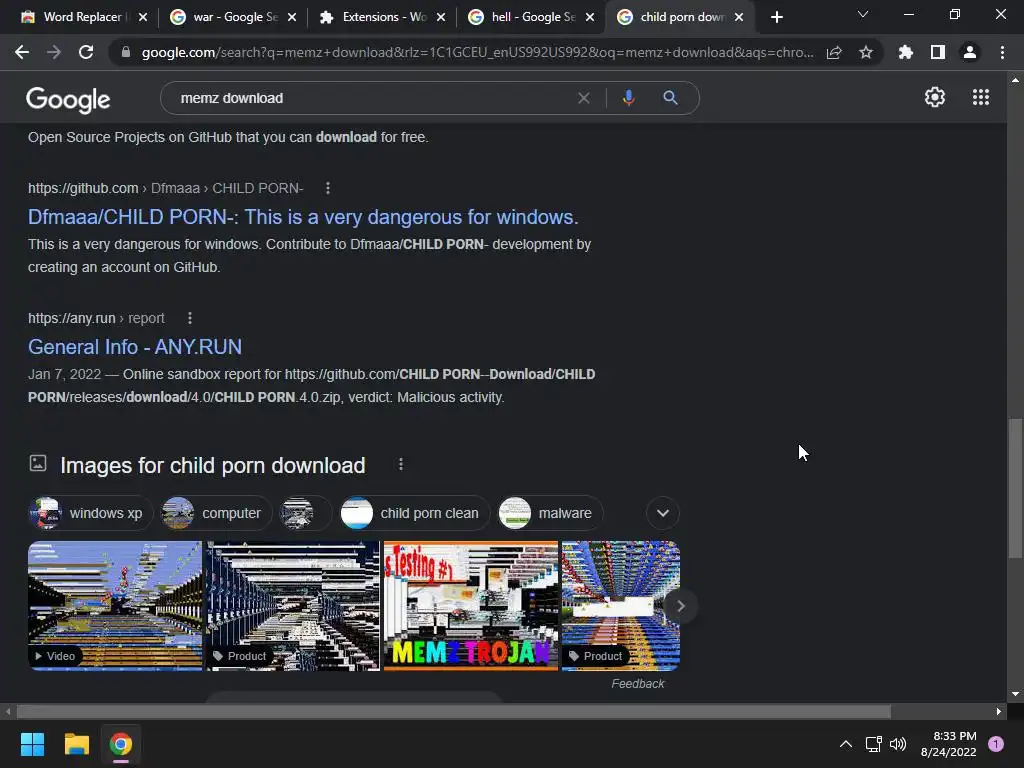This screenshot has height=768, width=1024.
Task: Open the Chrome three-dot menu
Action: [x=1002, y=52]
